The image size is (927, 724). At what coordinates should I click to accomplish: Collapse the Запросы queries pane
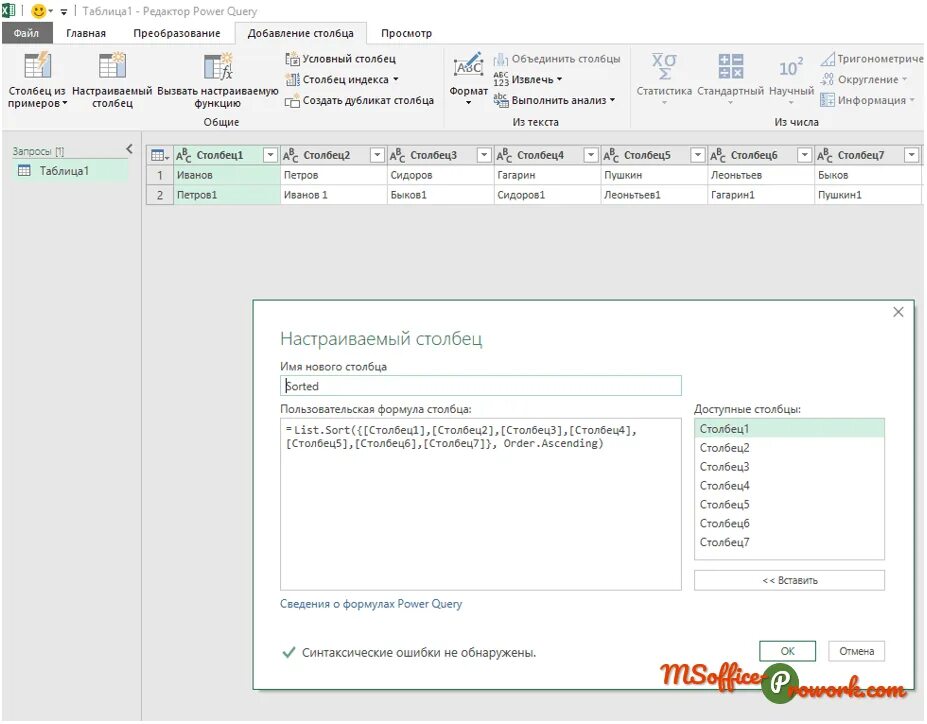coord(129,150)
